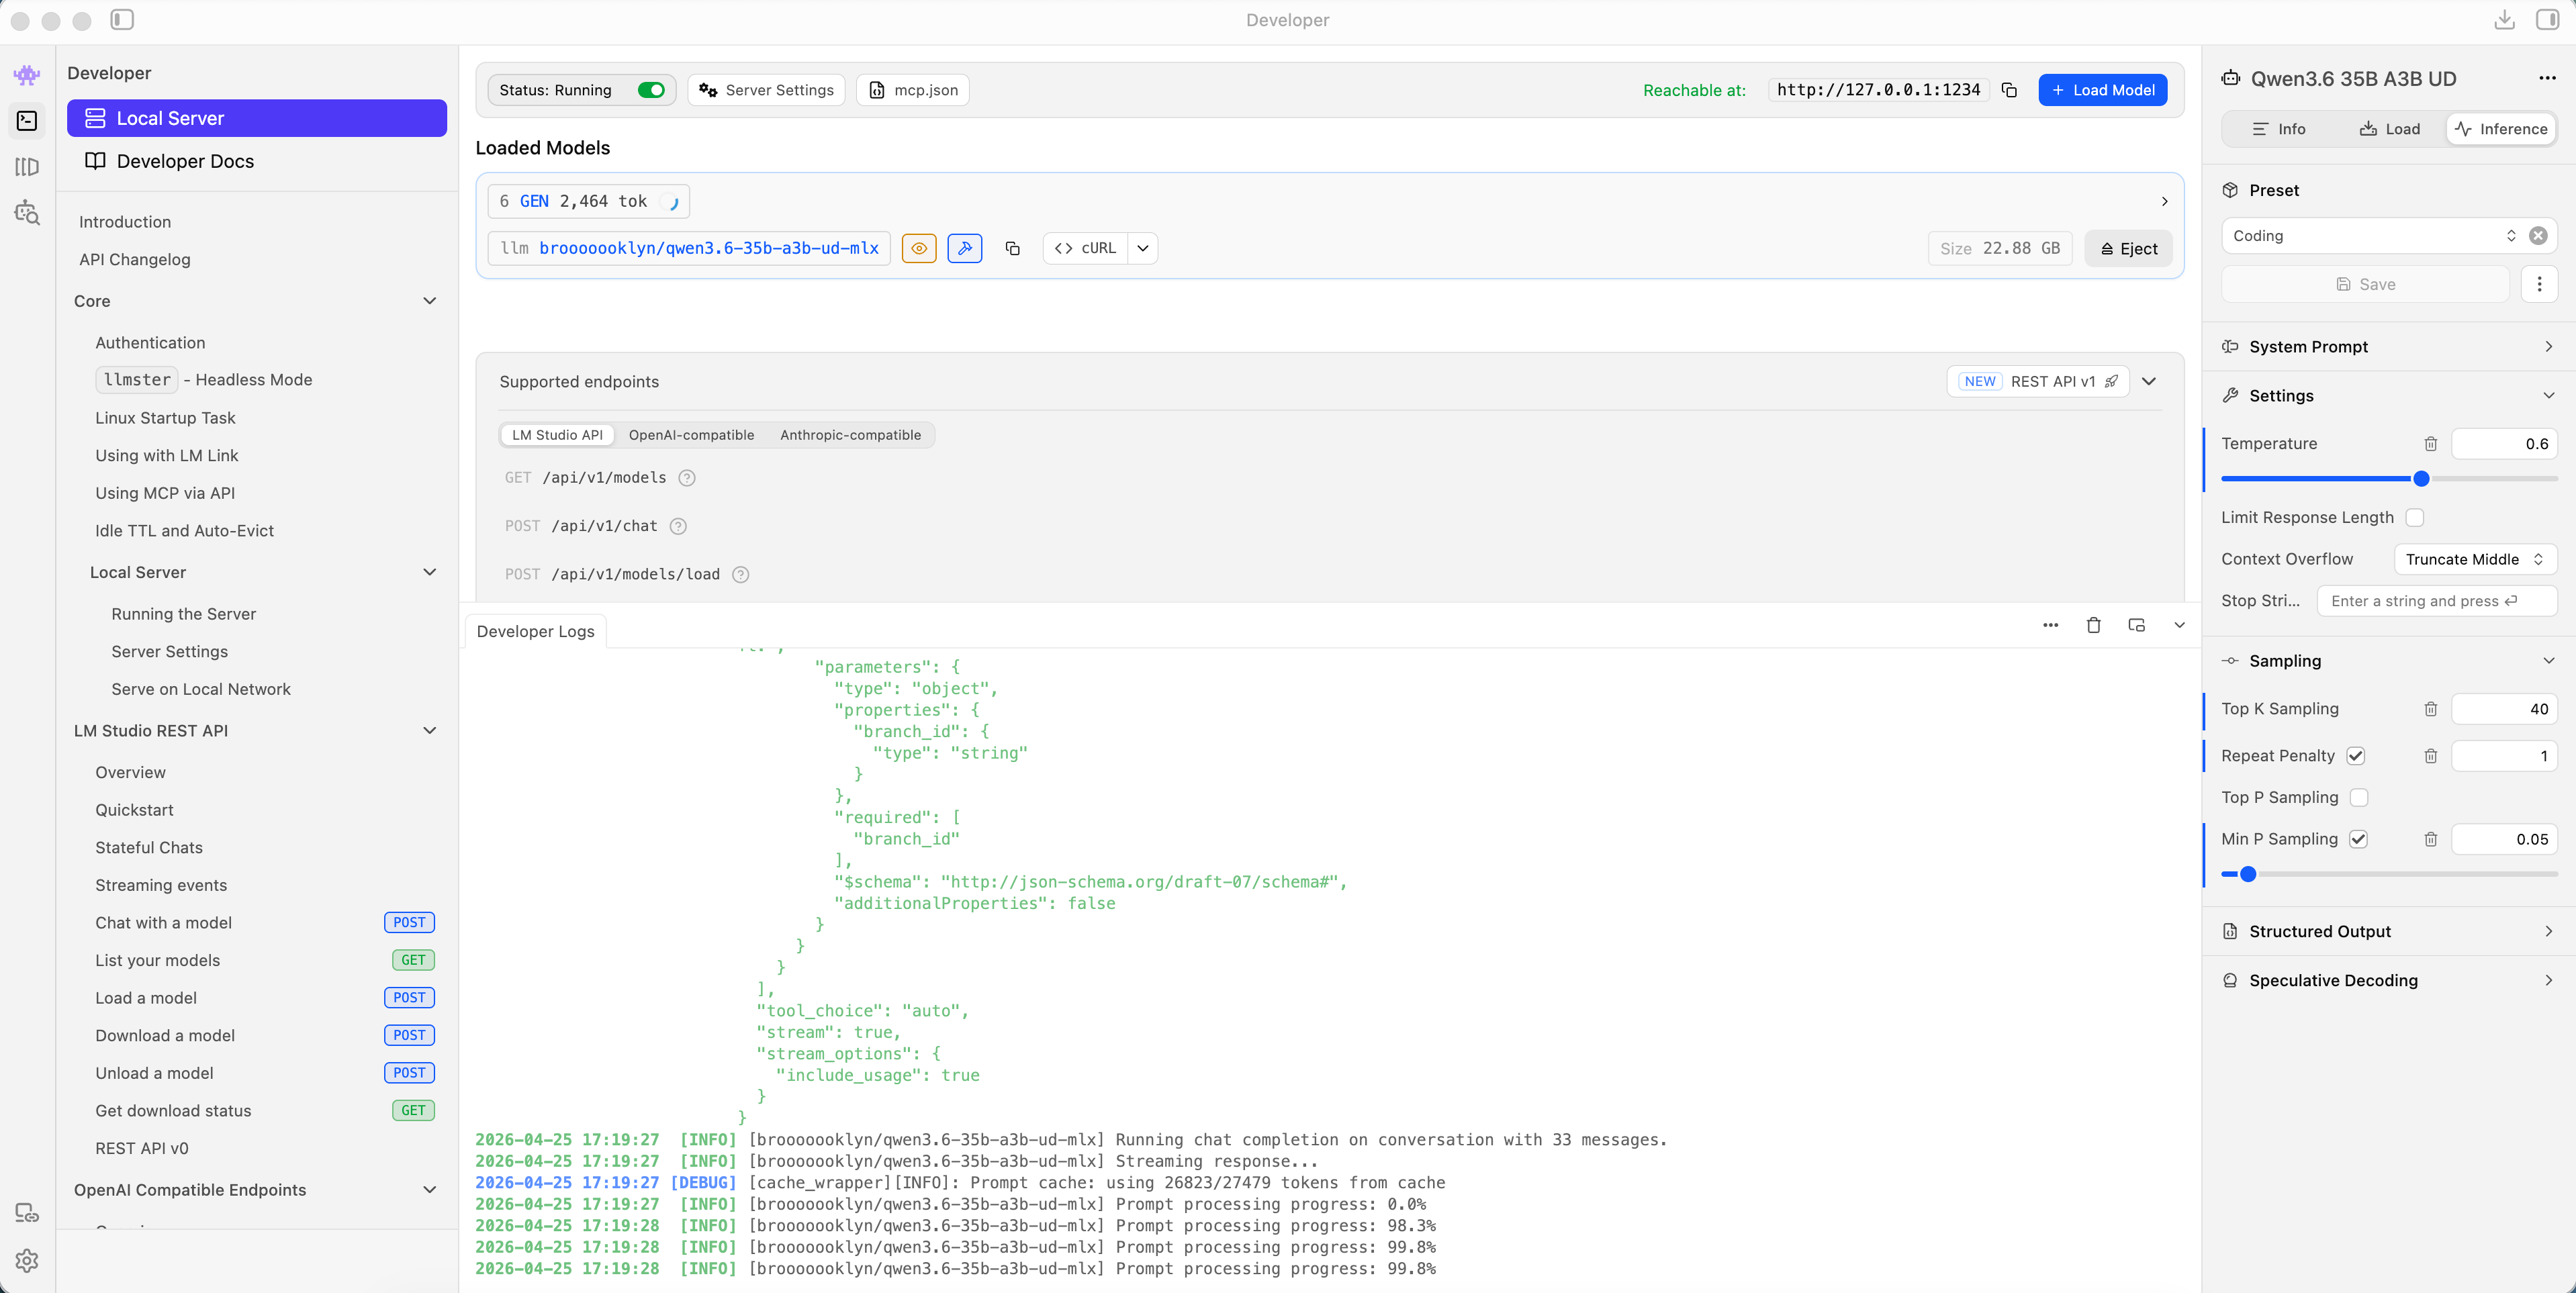Reset Temperature with its trash icon
Image resolution: width=2576 pixels, height=1293 pixels.
pyautogui.click(x=2430, y=444)
